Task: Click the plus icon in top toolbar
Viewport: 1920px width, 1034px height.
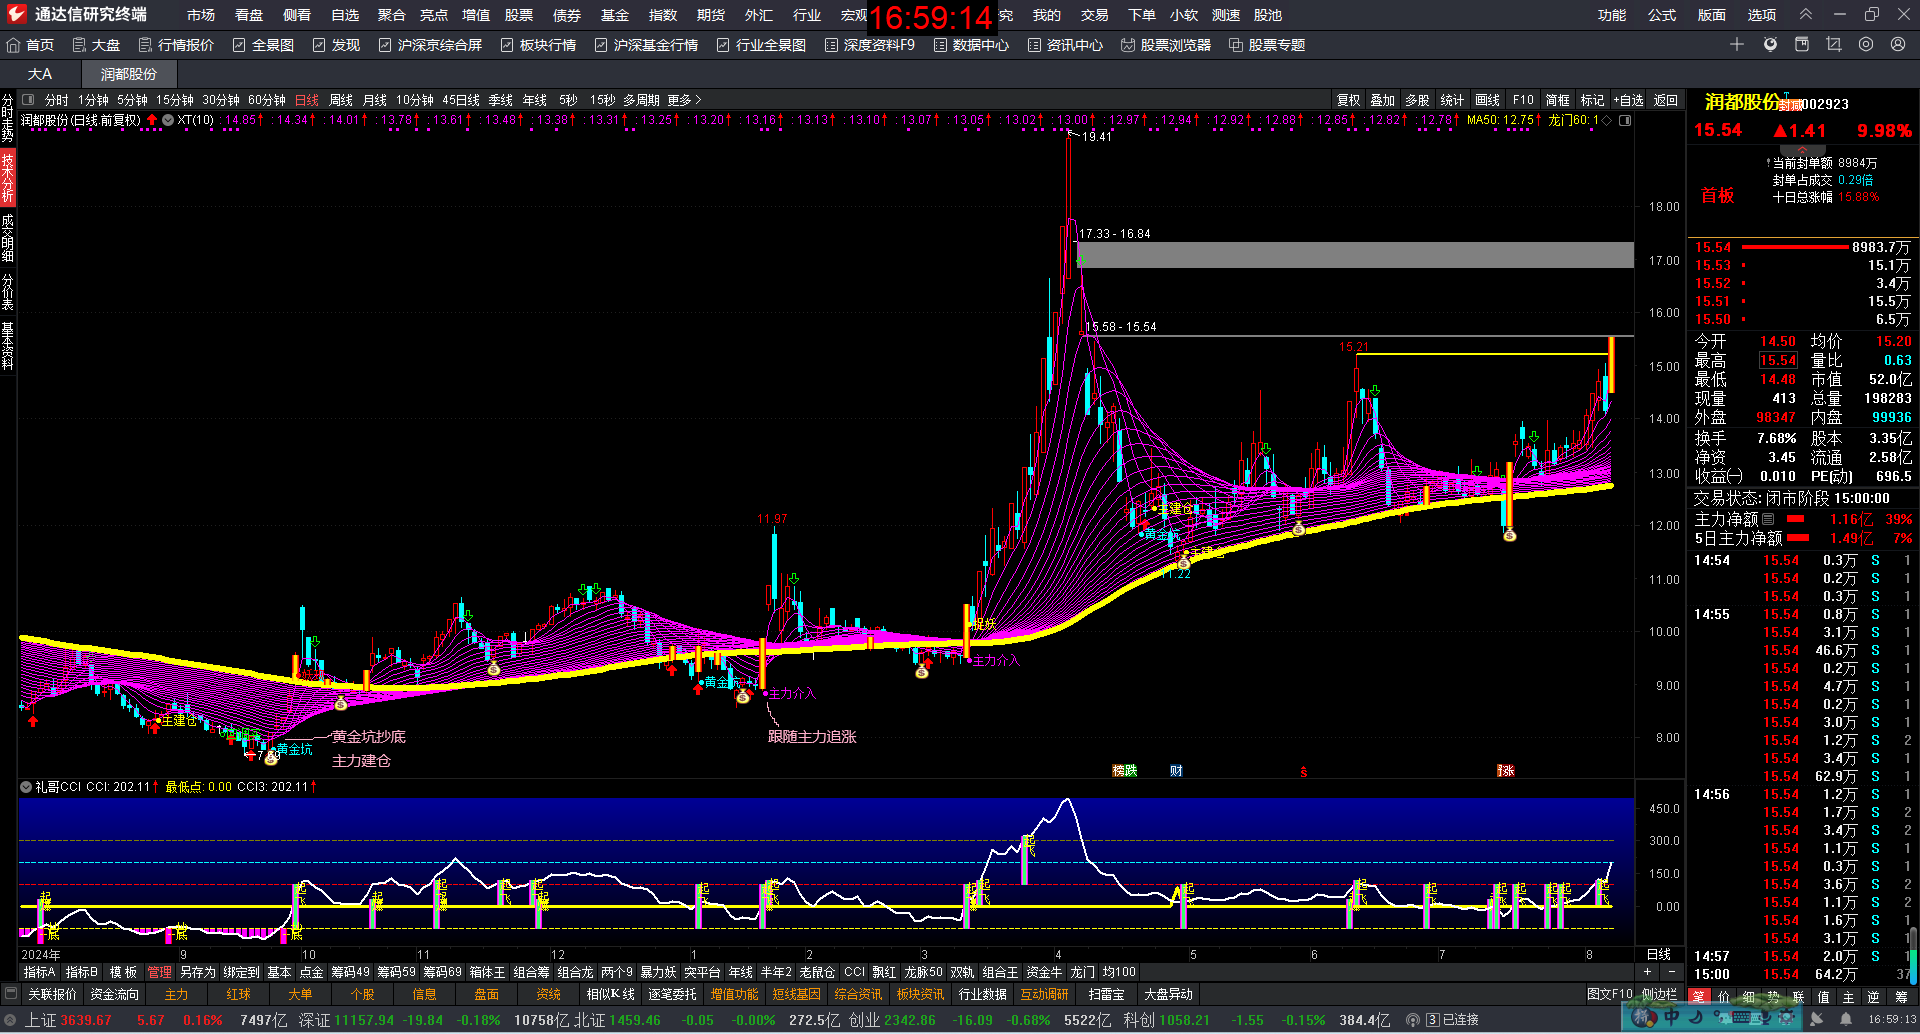Action: [1737, 45]
